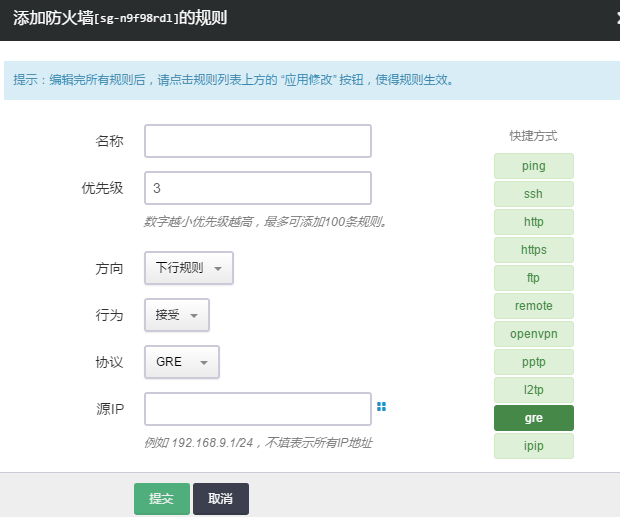Open the direction dropdown showing 下行规则

tap(189, 268)
